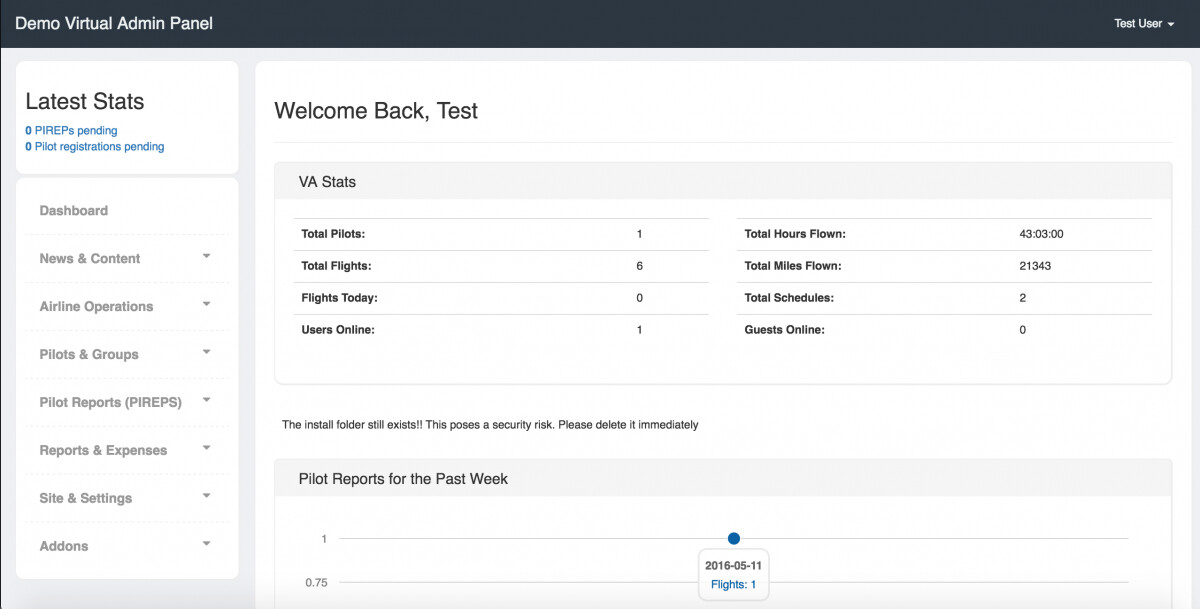Click the Site & Settings caret arrow
1200x609 pixels.
click(206, 497)
